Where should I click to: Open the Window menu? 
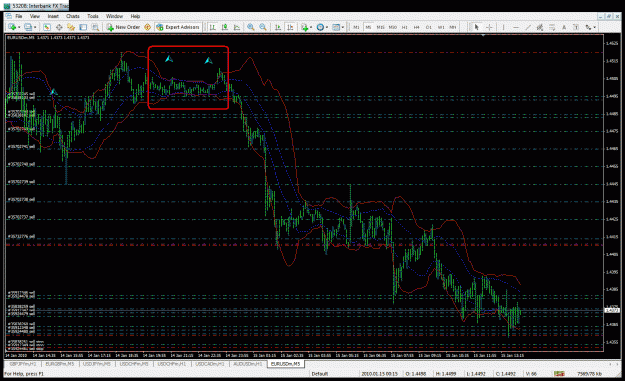tap(114, 16)
